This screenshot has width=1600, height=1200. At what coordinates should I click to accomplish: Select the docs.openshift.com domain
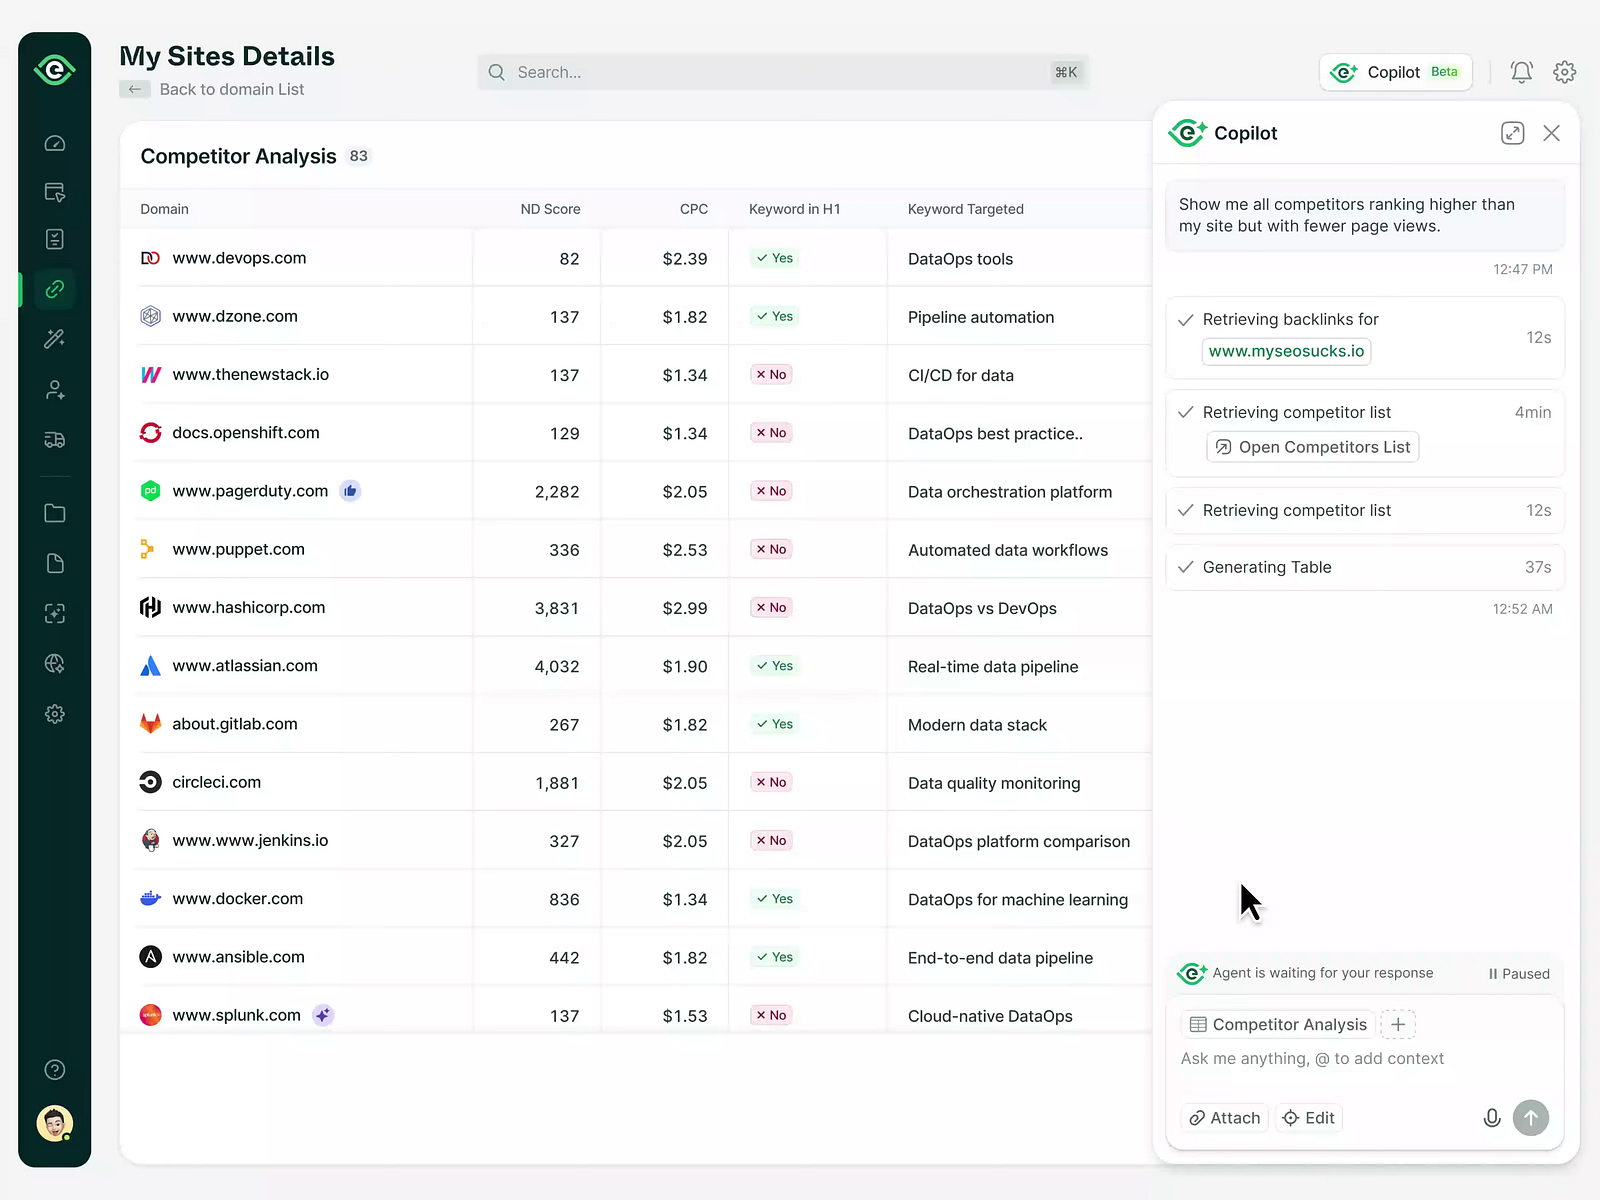click(246, 433)
